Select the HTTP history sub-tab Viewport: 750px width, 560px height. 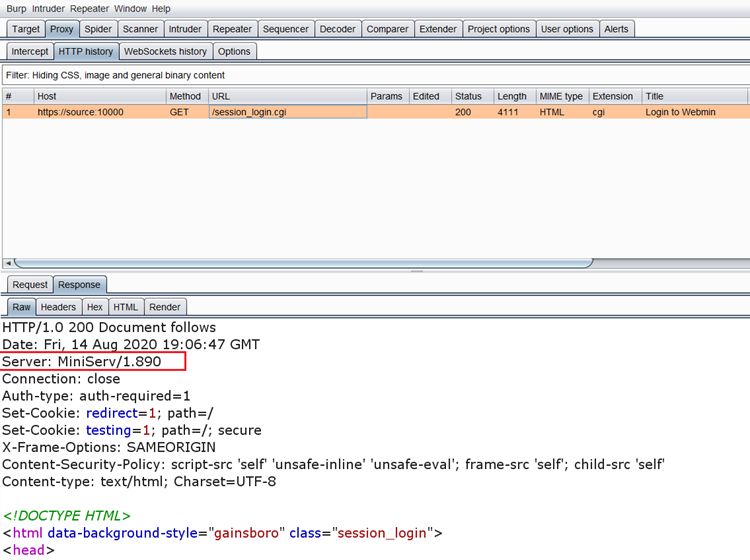pyautogui.click(x=86, y=52)
